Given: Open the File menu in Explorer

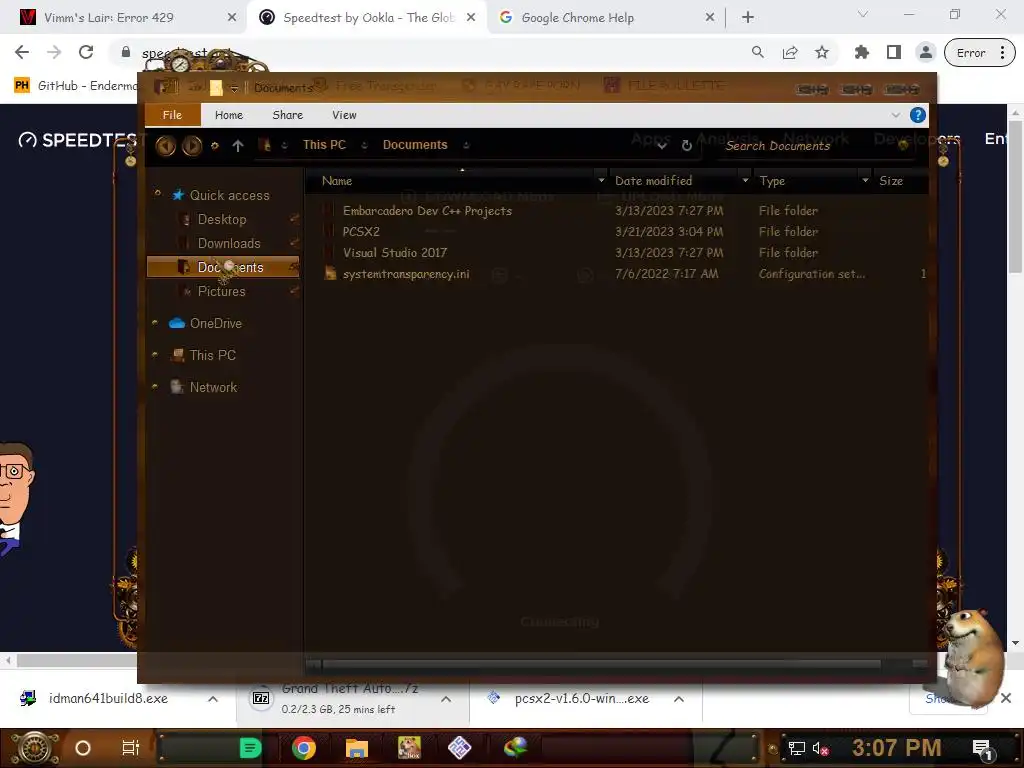Looking at the screenshot, I should (172, 115).
